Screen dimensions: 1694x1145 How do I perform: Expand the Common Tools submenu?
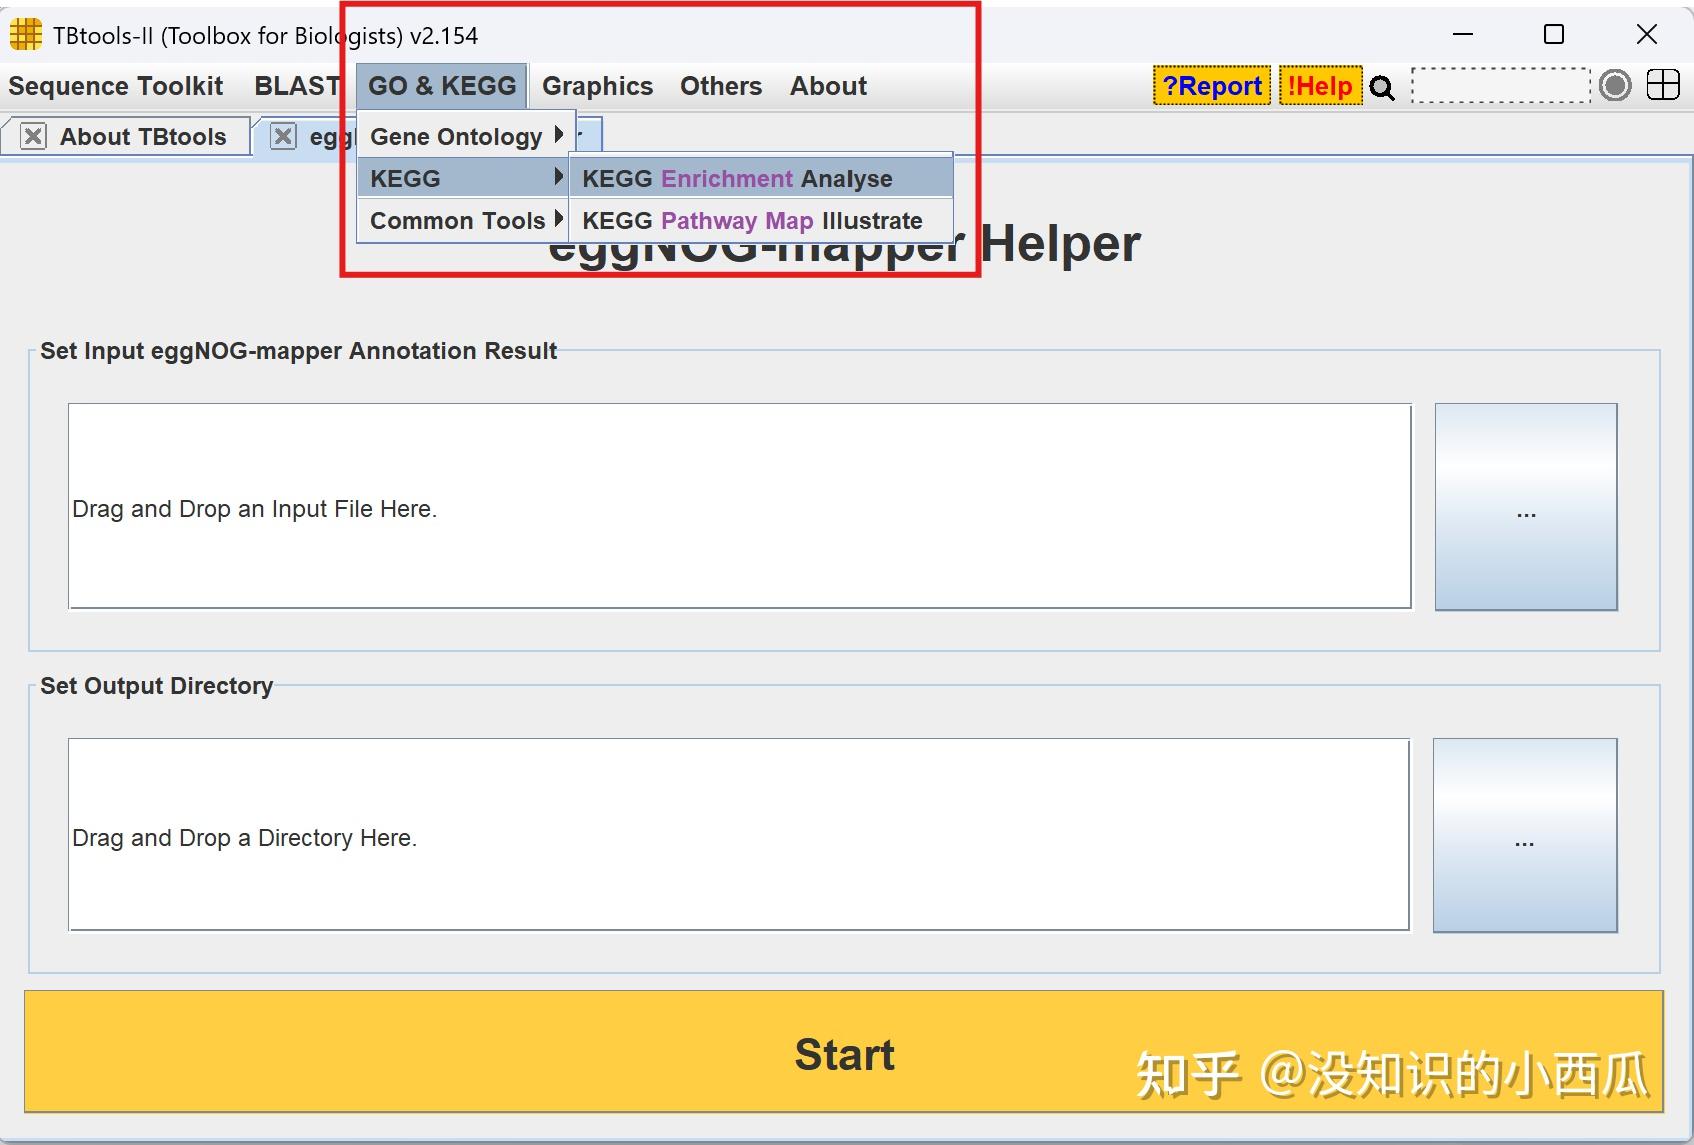pyautogui.click(x=457, y=220)
